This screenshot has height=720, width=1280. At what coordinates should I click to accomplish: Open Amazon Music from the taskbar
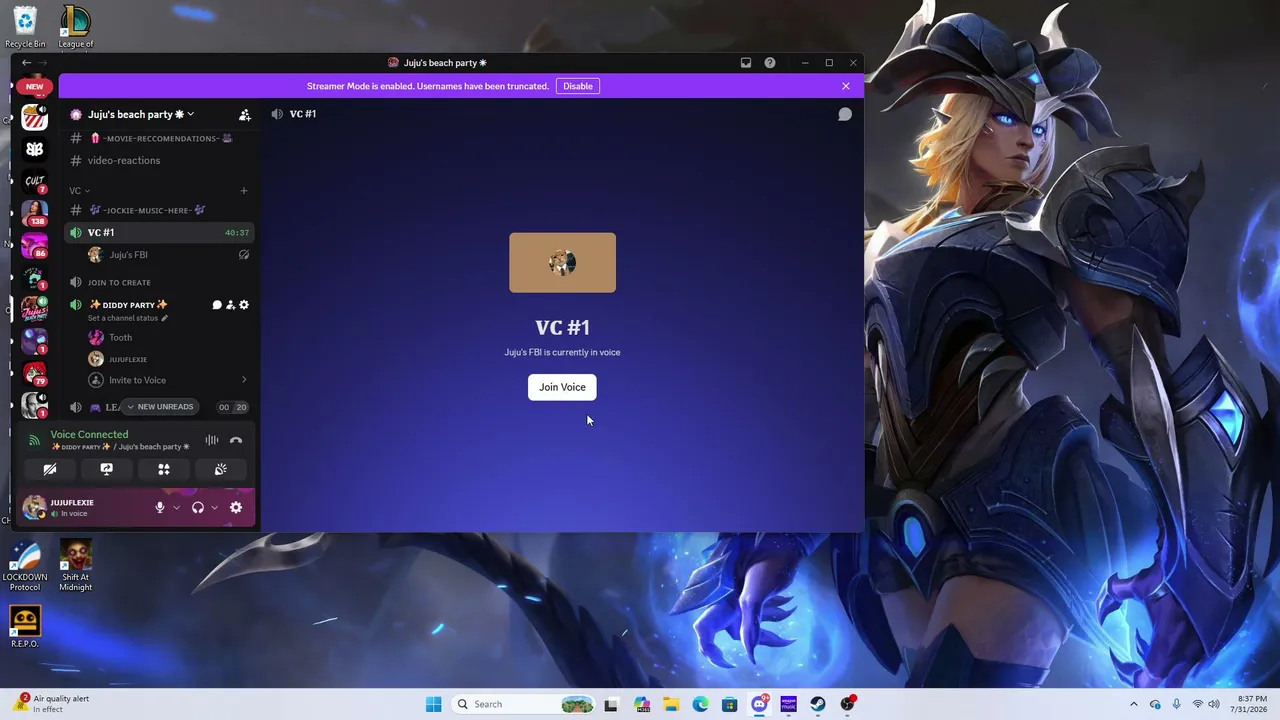(x=789, y=704)
